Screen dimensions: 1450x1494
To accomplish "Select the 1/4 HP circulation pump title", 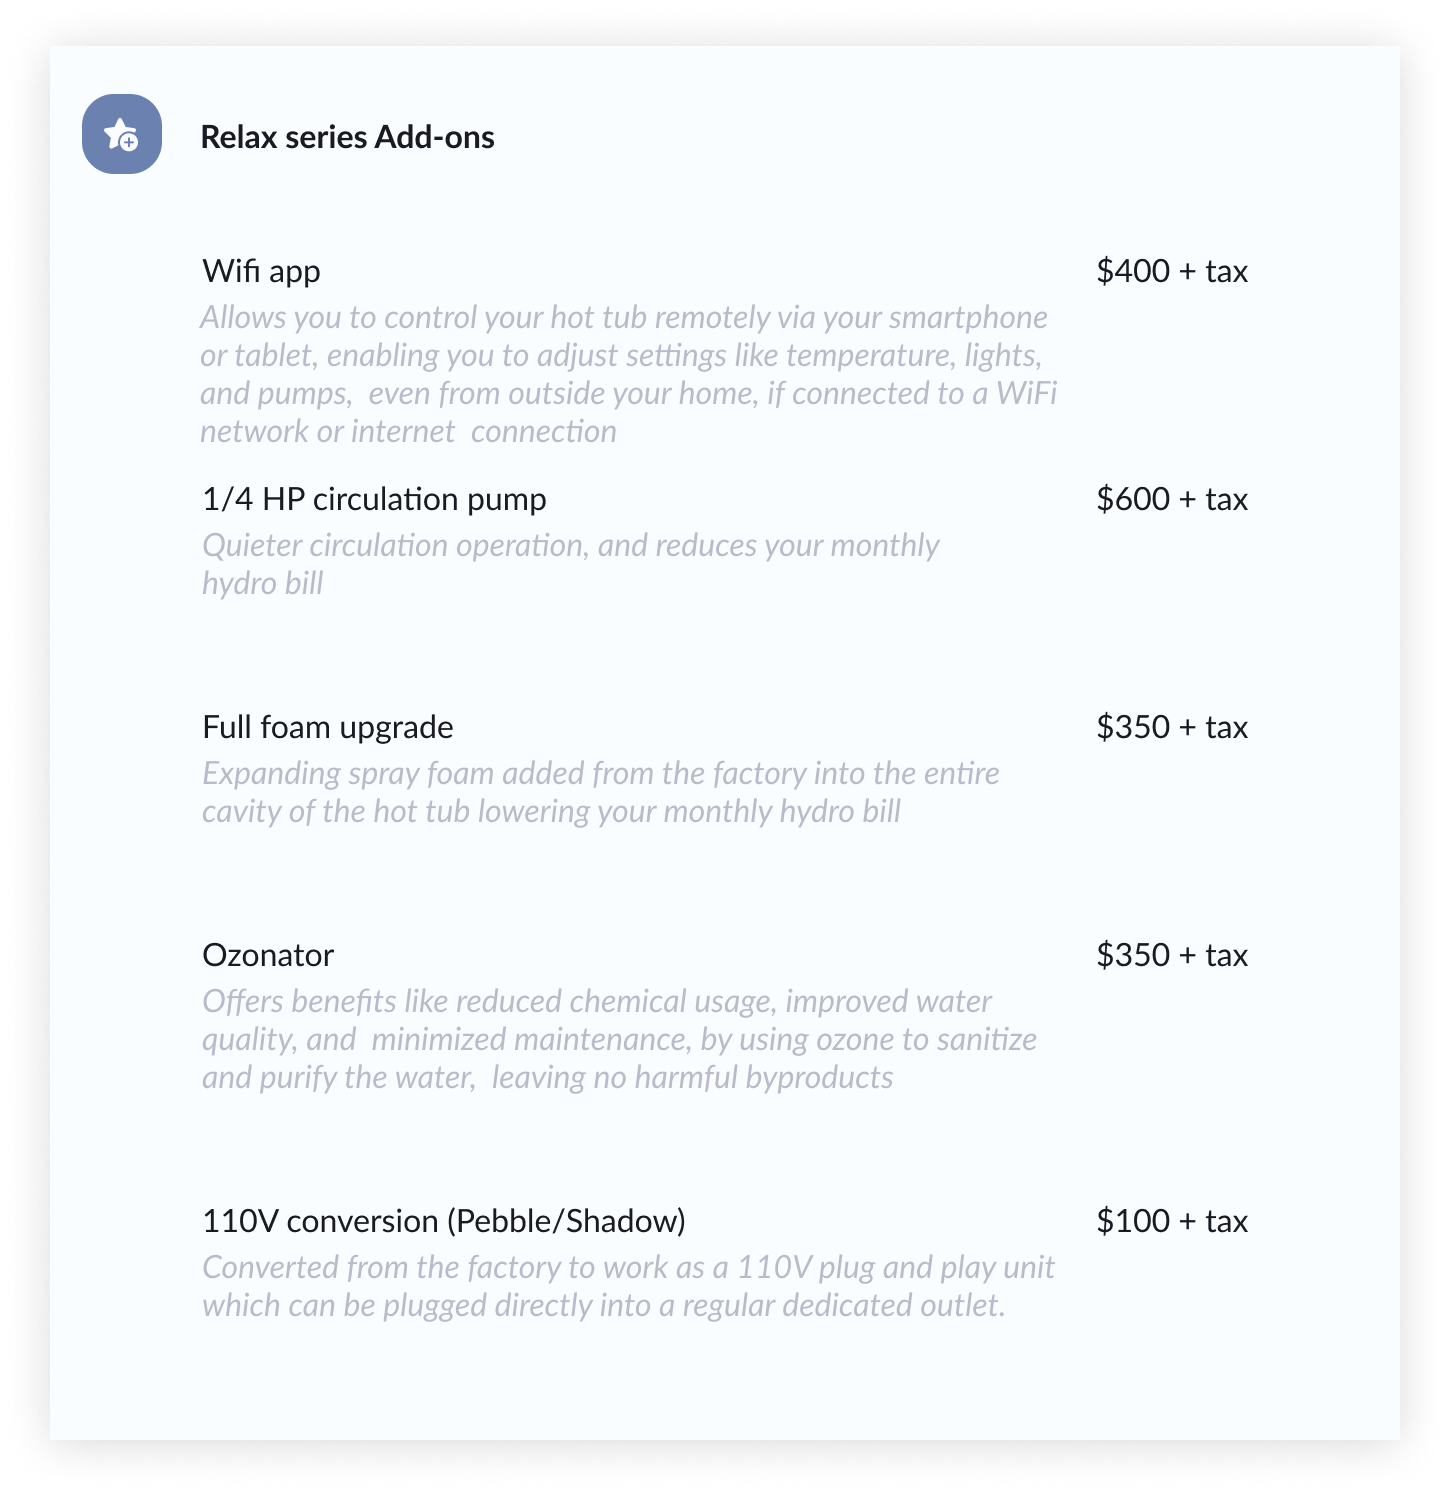I will pyautogui.click(x=374, y=499).
